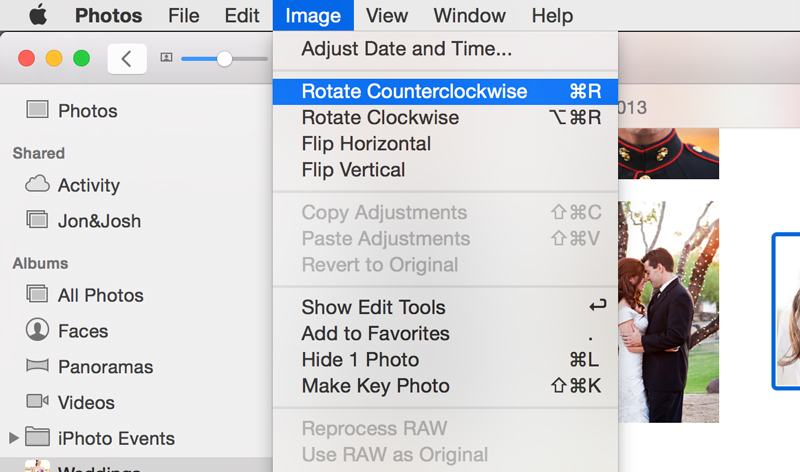
Task: Open the Help menu
Action: pyautogui.click(x=552, y=15)
